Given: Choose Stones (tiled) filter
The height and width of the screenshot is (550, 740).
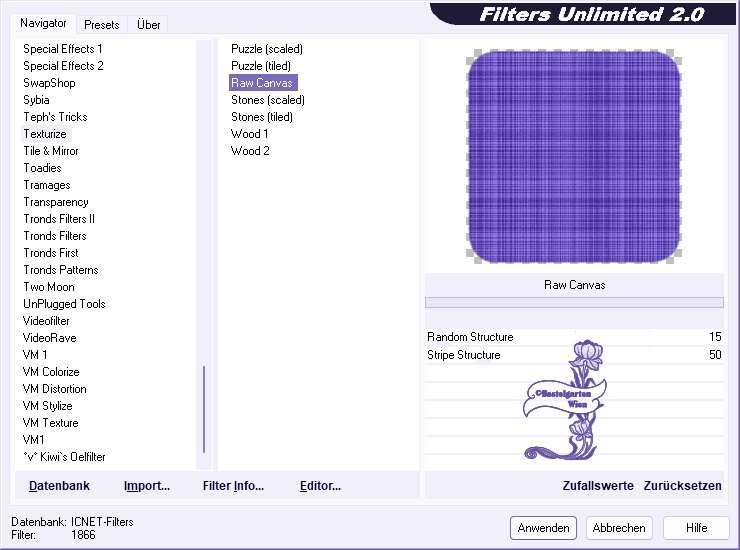Looking at the screenshot, I should (262, 117).
